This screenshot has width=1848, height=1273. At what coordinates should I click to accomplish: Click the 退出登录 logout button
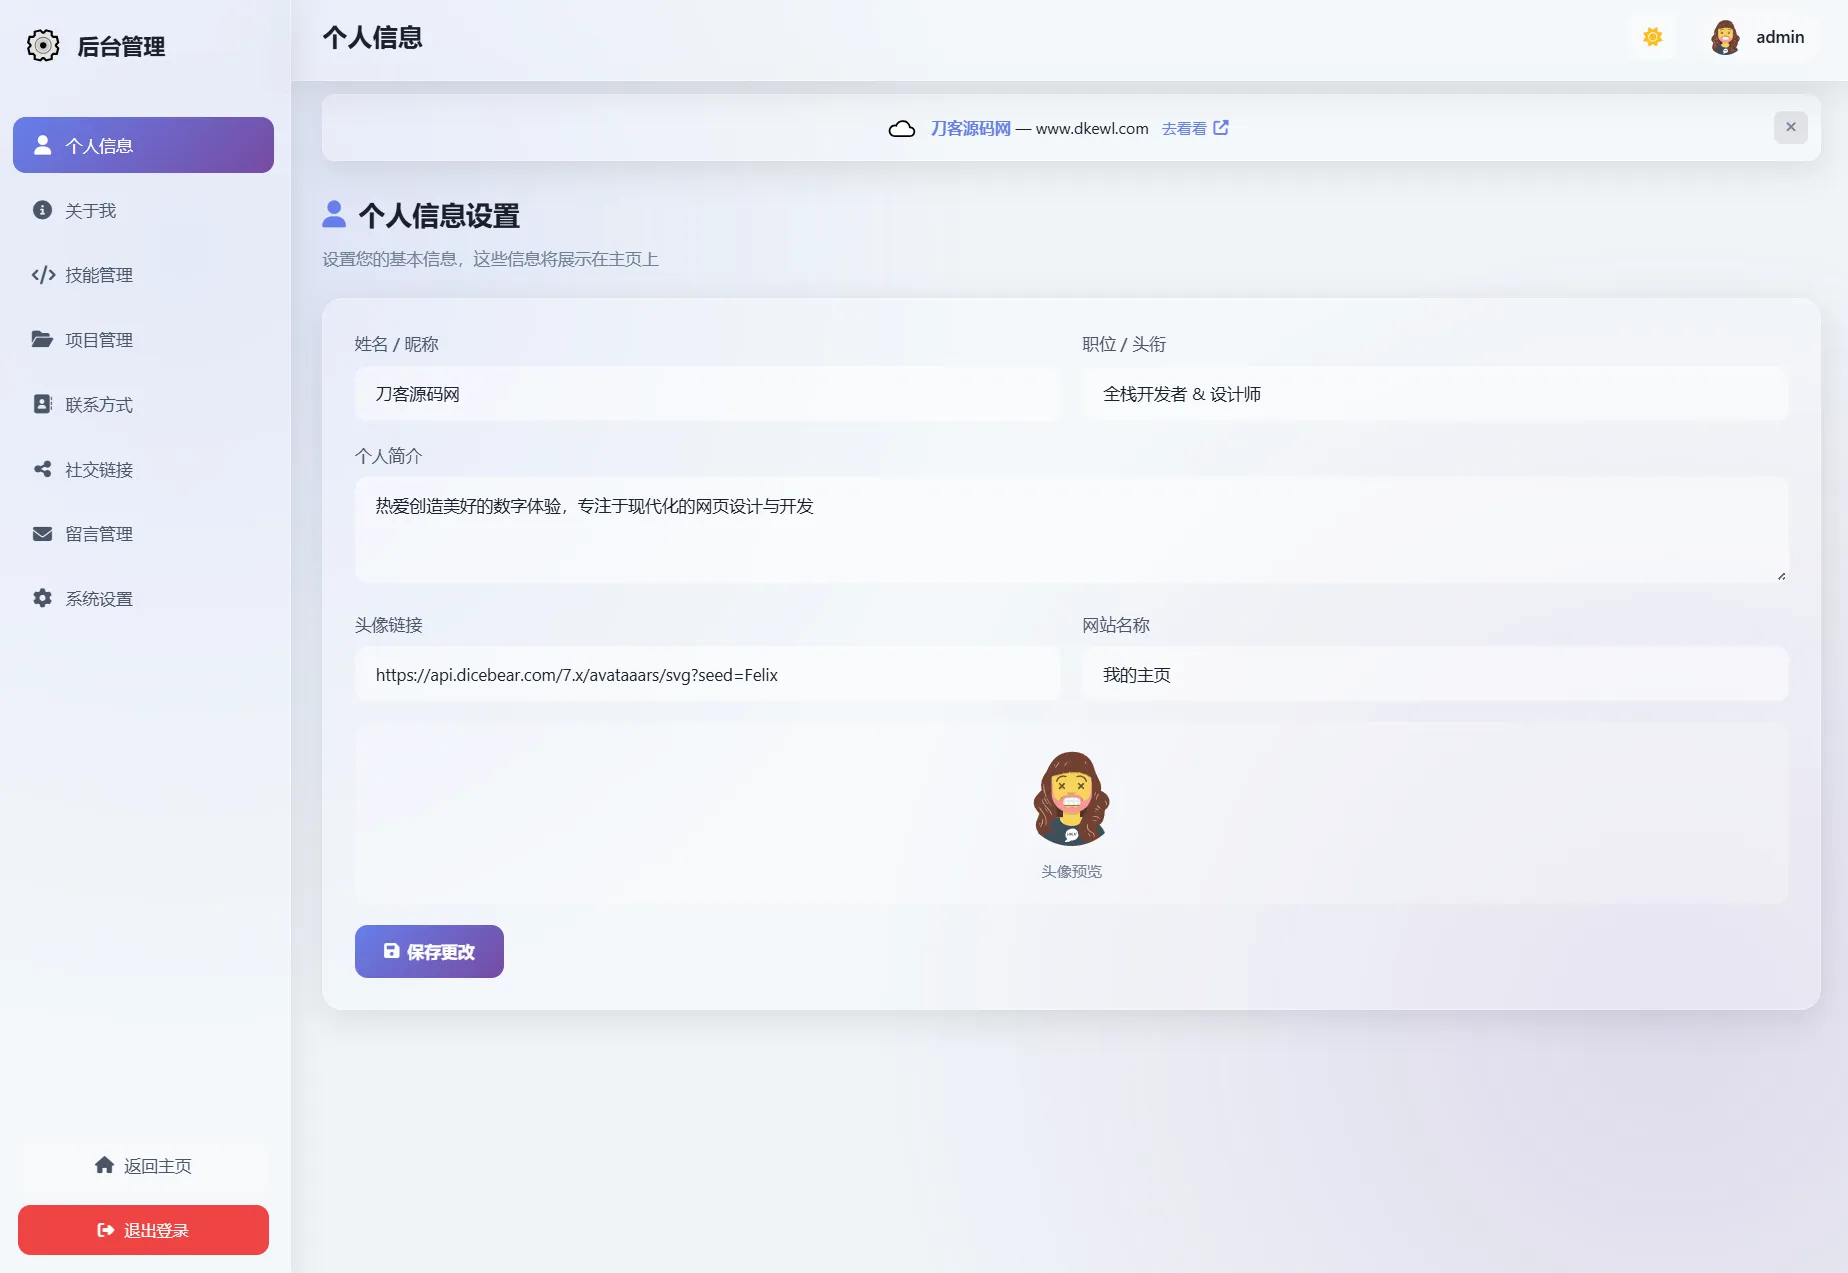[x=143, y=1230]
